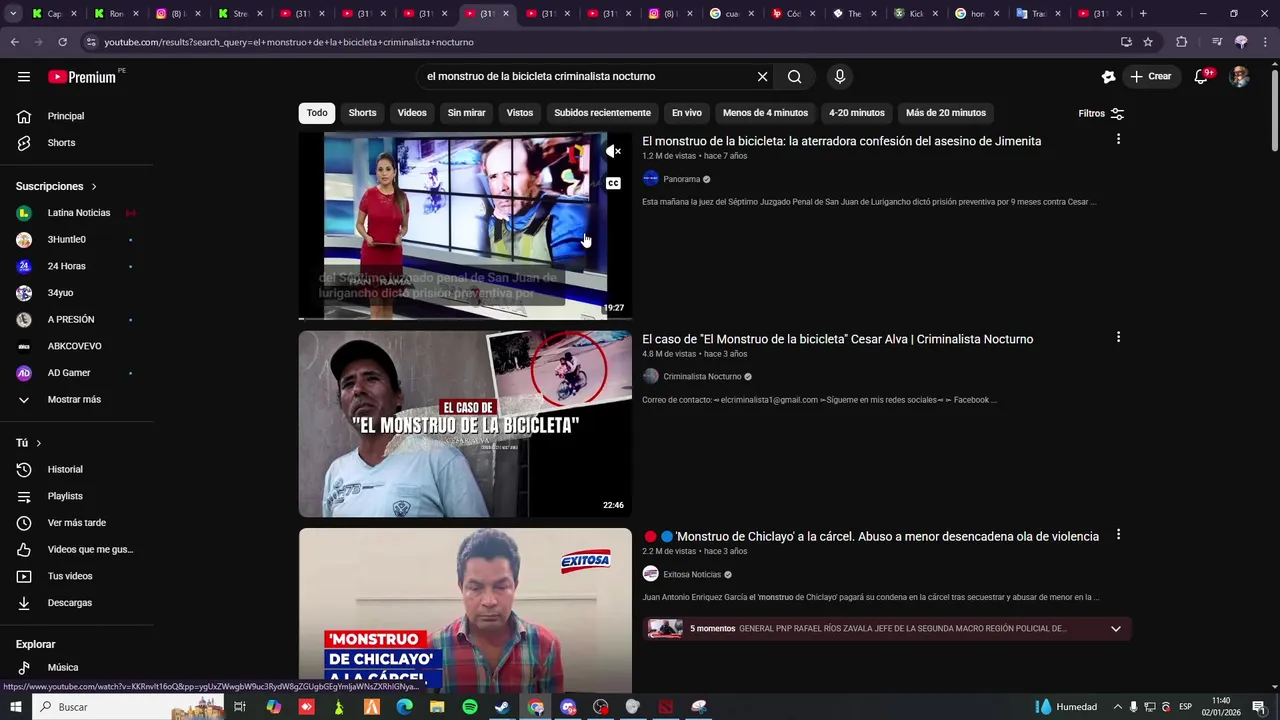1280x720 pixels.
Task: Expand the 5 momentos chapters row
Action: 887,628
